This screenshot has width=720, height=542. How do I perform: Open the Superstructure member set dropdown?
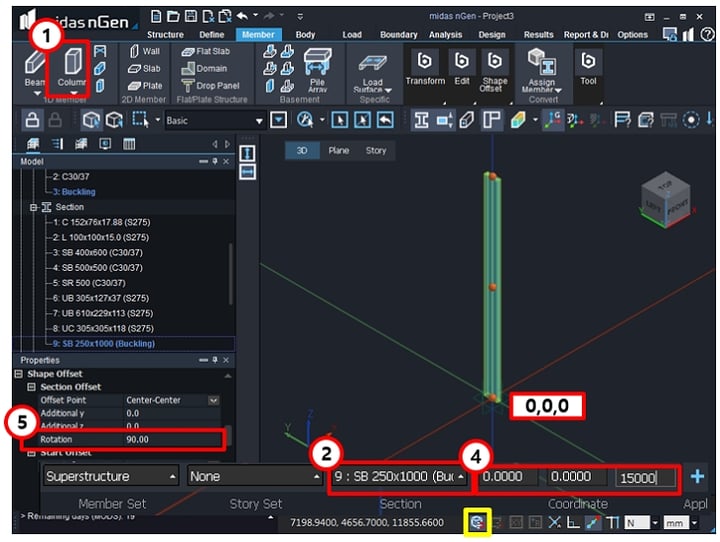click(110, 476)
